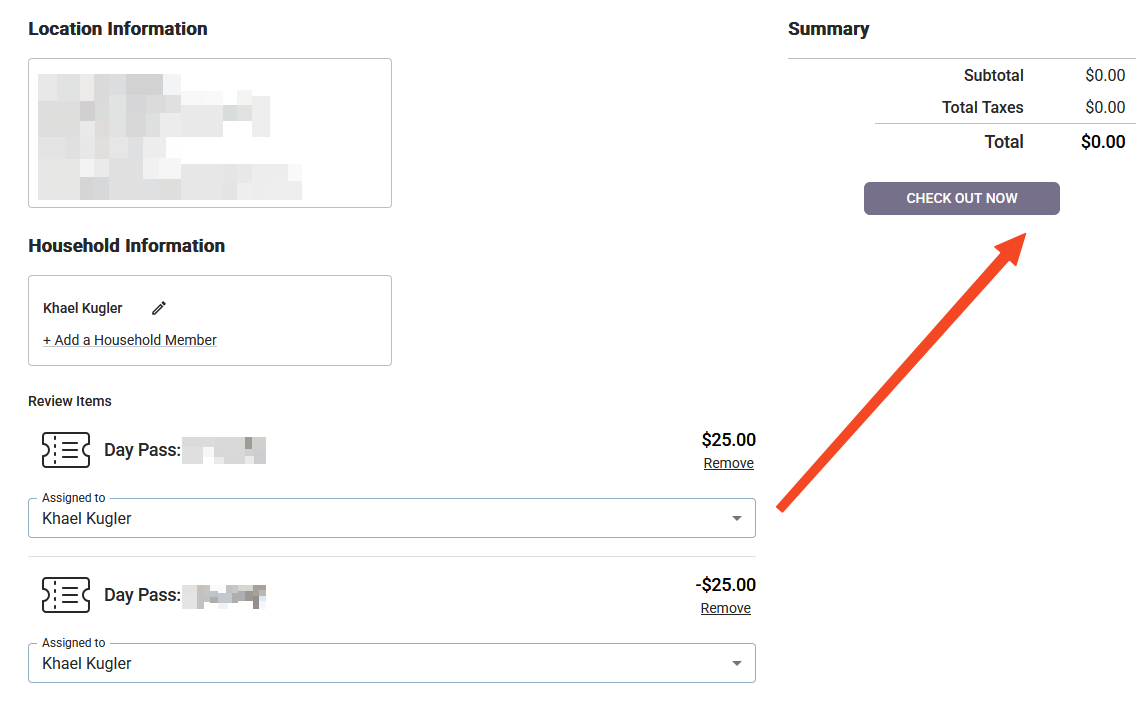
Task: Remove the -$25.00 Day Pass item
Action: click(x=725, y=608)
